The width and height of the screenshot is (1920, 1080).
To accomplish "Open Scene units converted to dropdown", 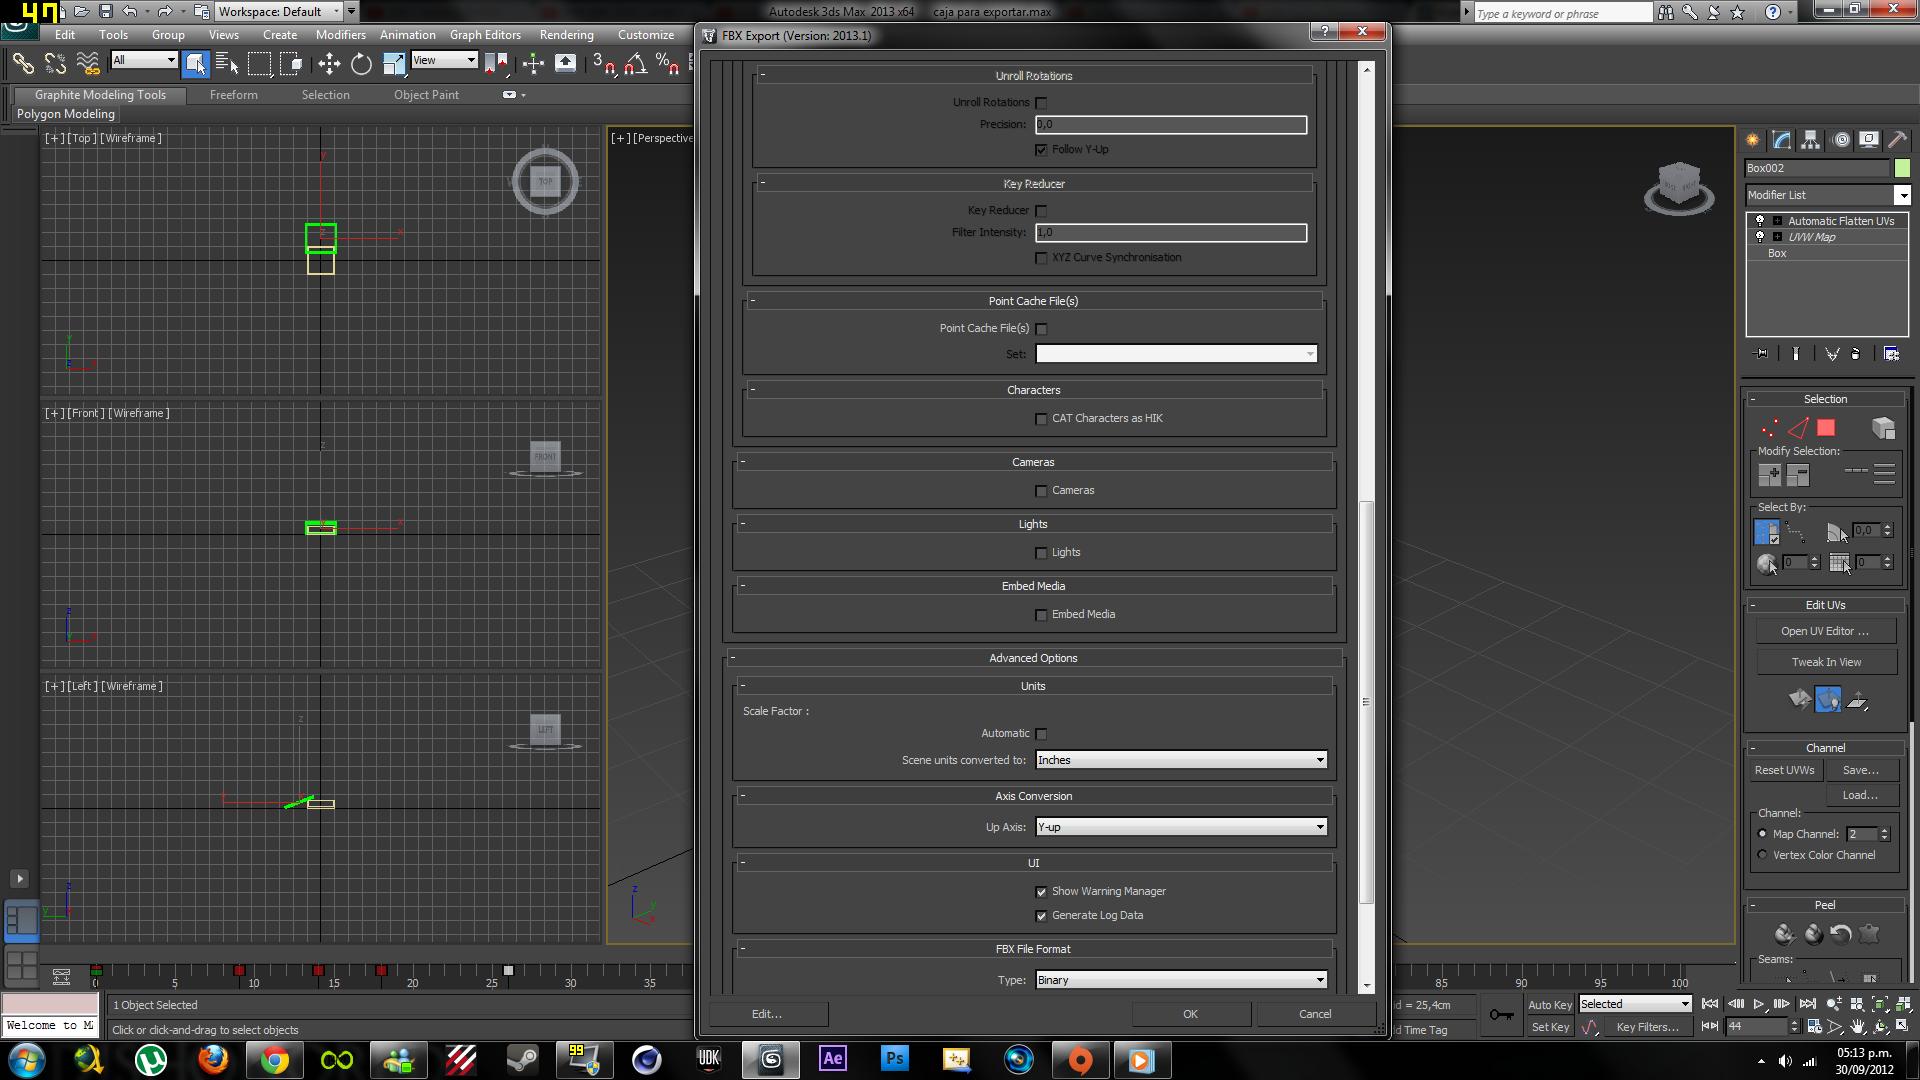I will (x=1180, y=760).
